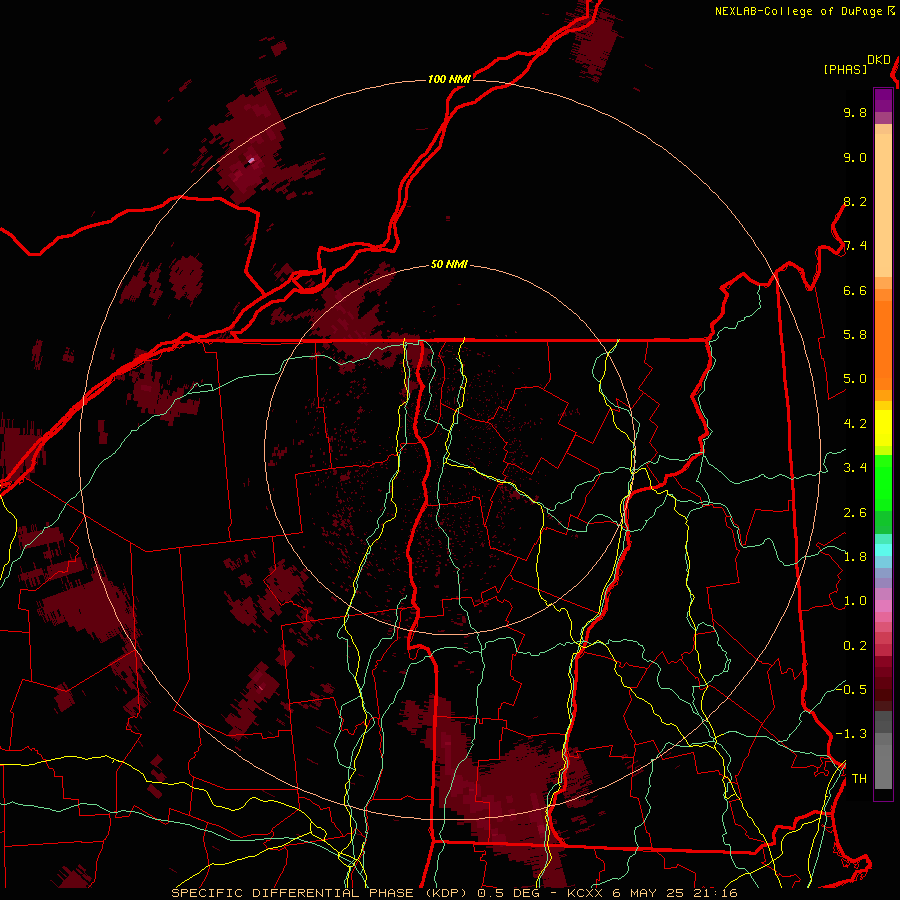Click the 9.0 legend value
900x900 pixels.
pyautogui.click(x=855, y=157)
